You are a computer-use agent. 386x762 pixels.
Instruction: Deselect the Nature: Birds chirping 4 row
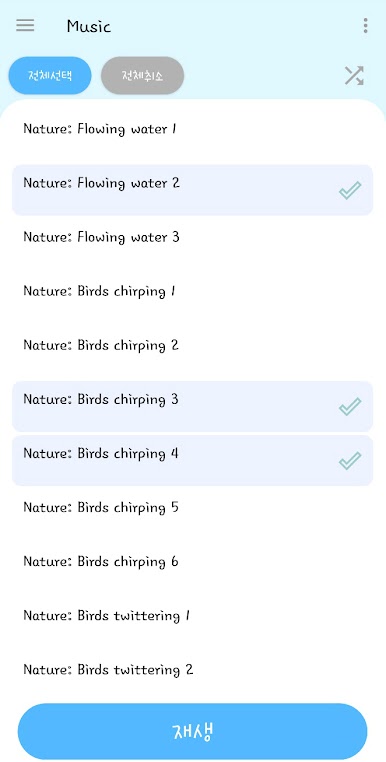[x=193, y=460]
